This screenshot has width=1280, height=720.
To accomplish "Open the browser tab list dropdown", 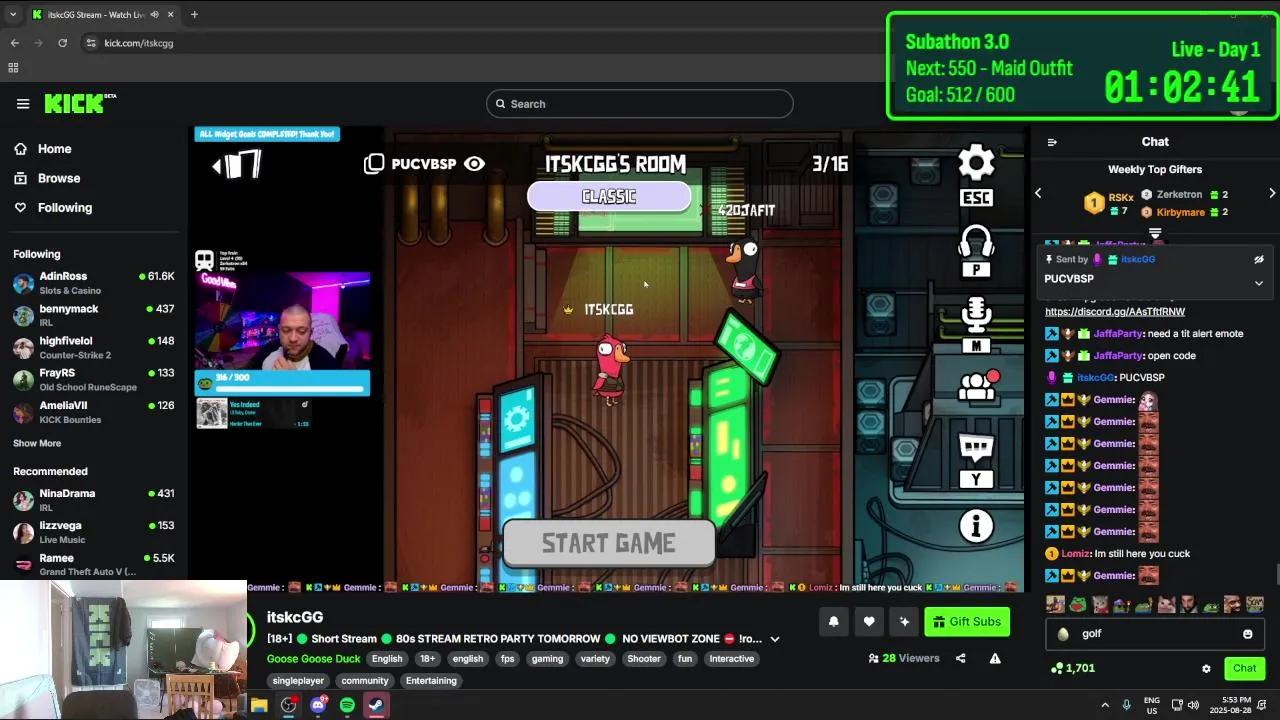I will (x=13, y=15).
